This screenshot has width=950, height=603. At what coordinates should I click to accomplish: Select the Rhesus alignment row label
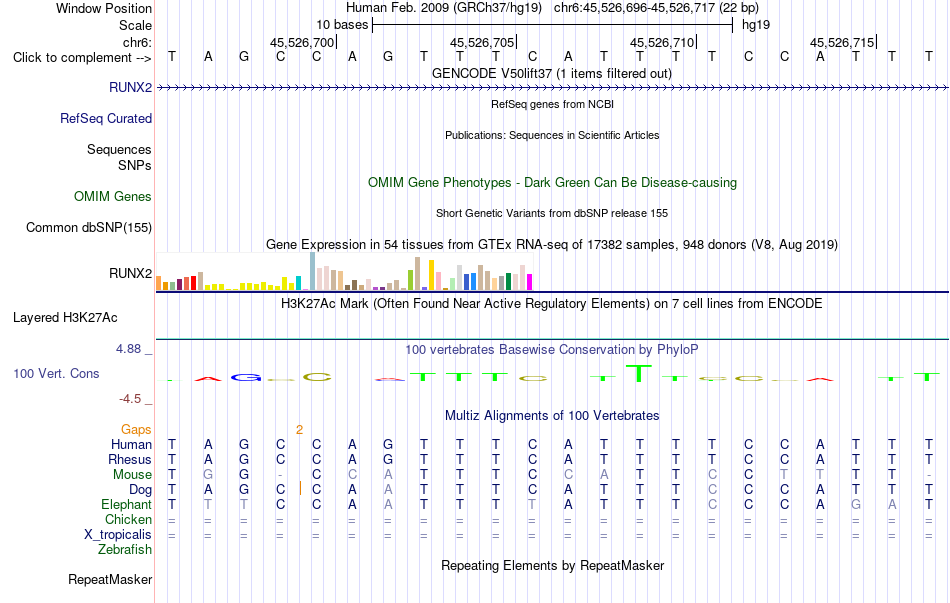(x=130, y=459)
